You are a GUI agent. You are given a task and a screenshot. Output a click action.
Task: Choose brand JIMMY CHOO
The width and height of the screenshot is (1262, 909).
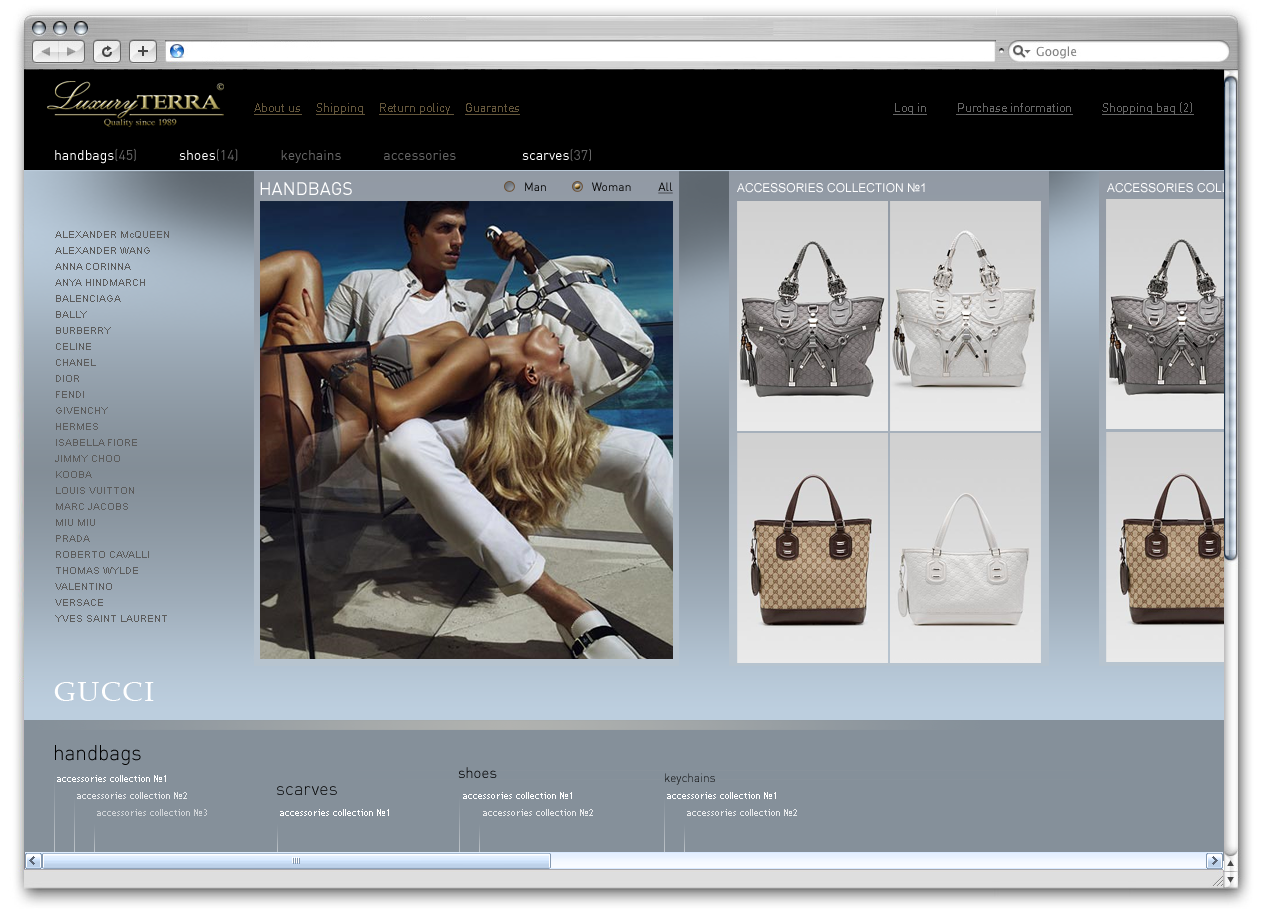coord(88,458)
